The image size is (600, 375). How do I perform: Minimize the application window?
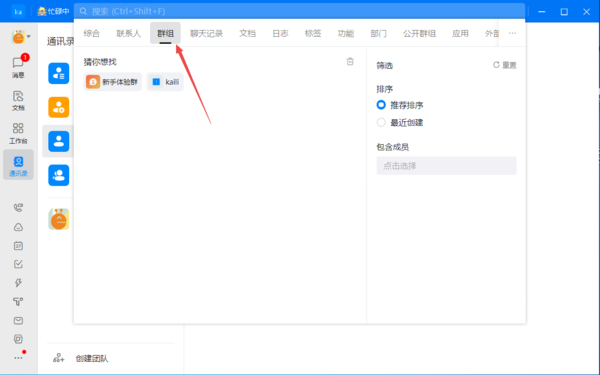(x=541, y=11)
